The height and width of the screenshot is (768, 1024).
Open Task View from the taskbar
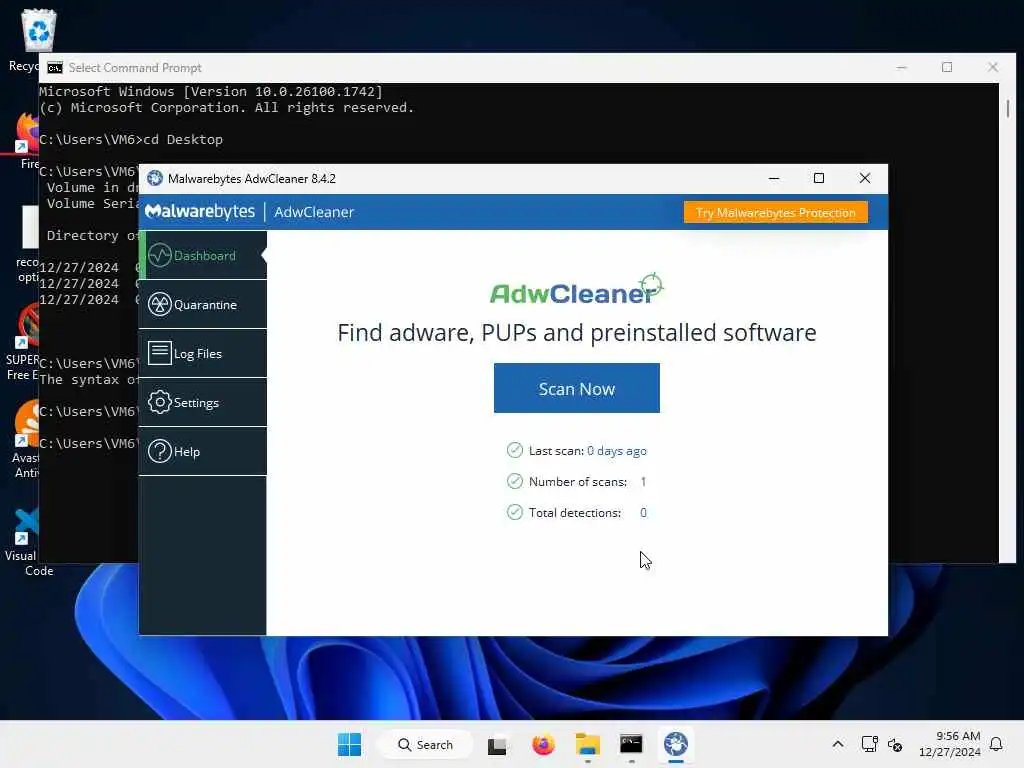click(x=497, y=744)
